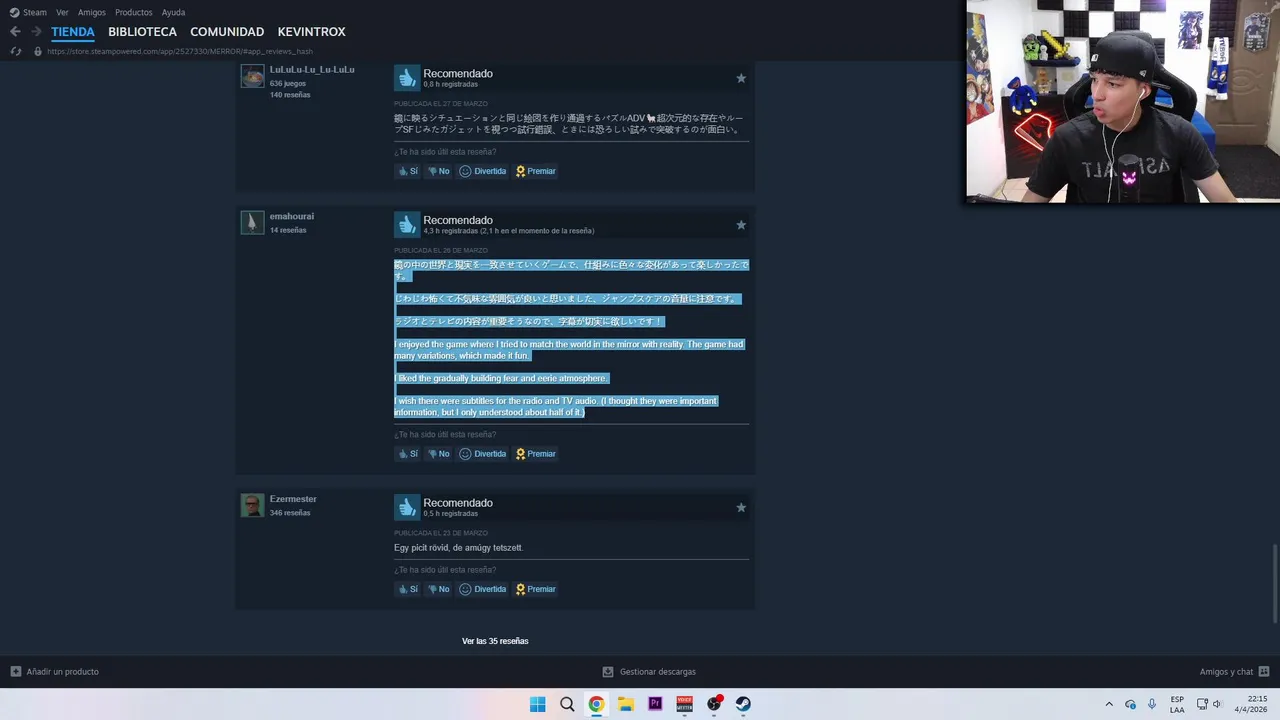Reload the page with the refresh icon
Image resolution: width=1280 pixels, height=720 pixels.
coord(15,51)
